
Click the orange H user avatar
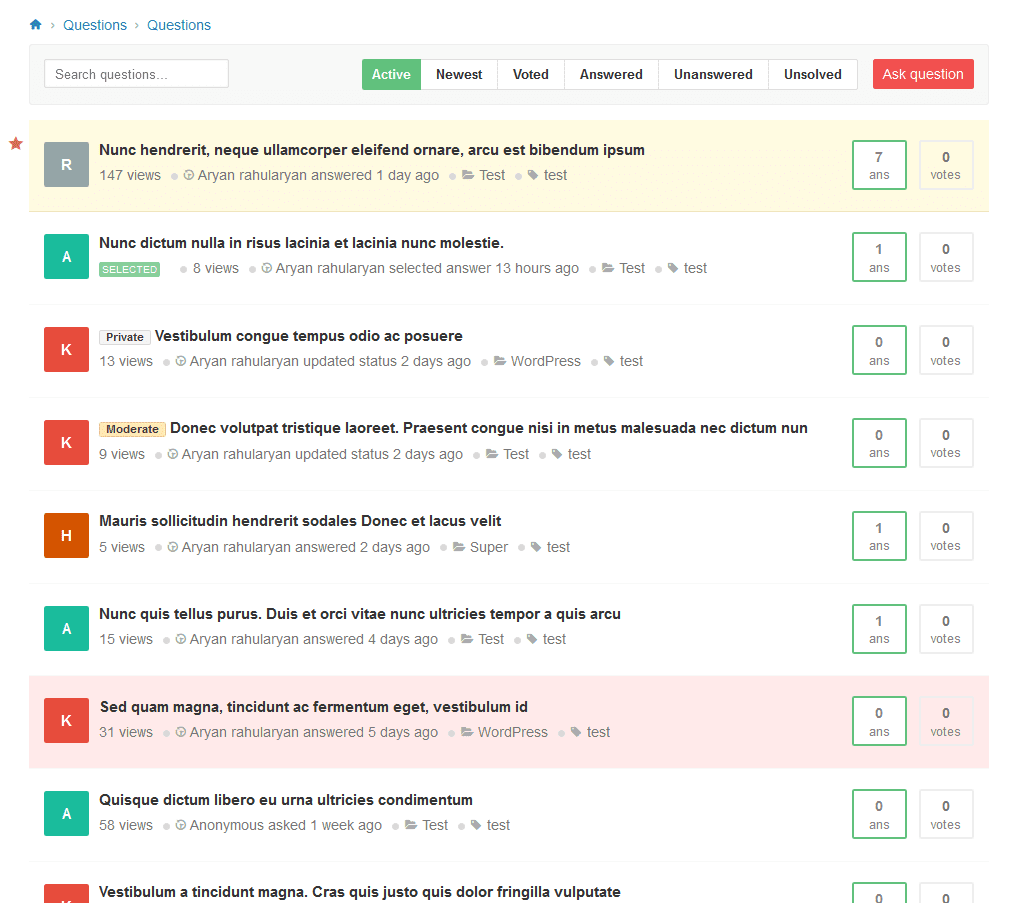(x=67, y=535)
